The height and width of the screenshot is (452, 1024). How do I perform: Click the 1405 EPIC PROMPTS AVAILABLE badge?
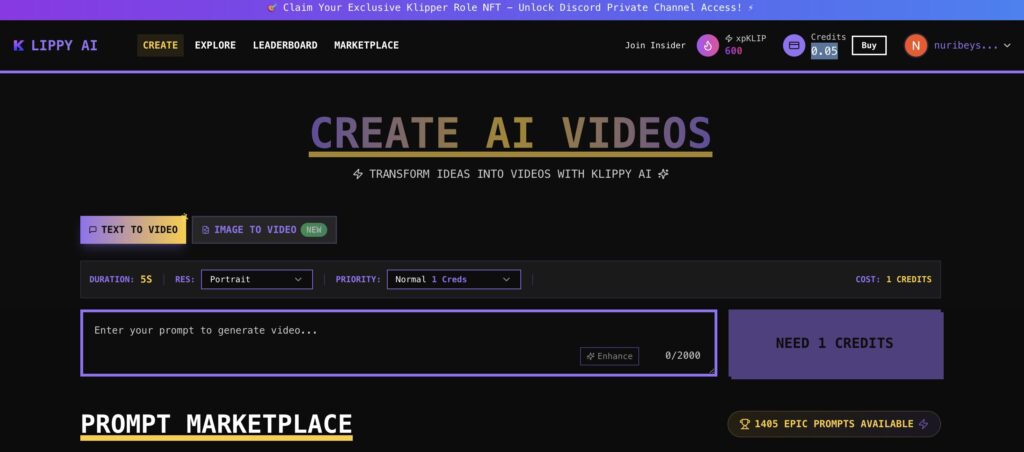coord(834,424)
